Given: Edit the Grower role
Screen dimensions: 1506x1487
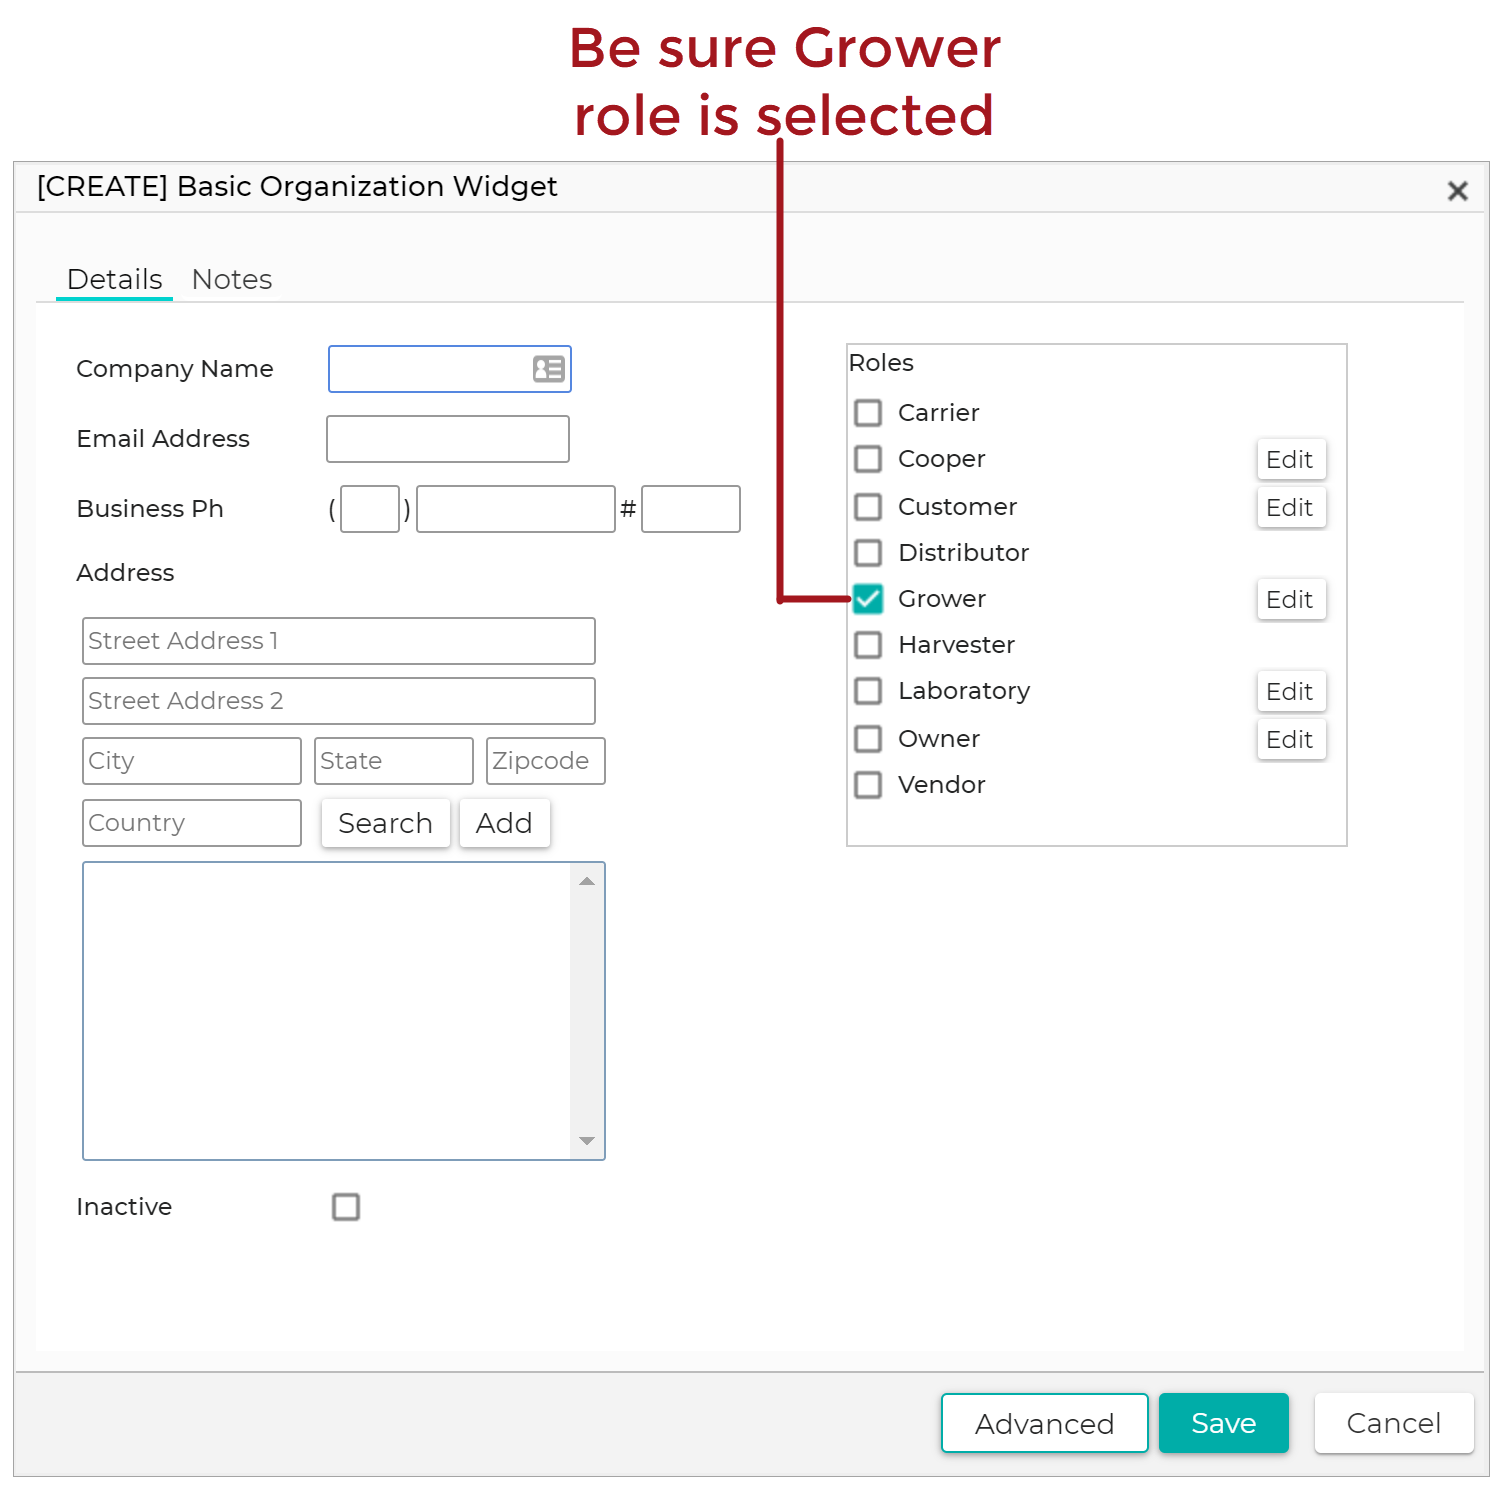Looking at the screenshot, I should coord(1291,599).
